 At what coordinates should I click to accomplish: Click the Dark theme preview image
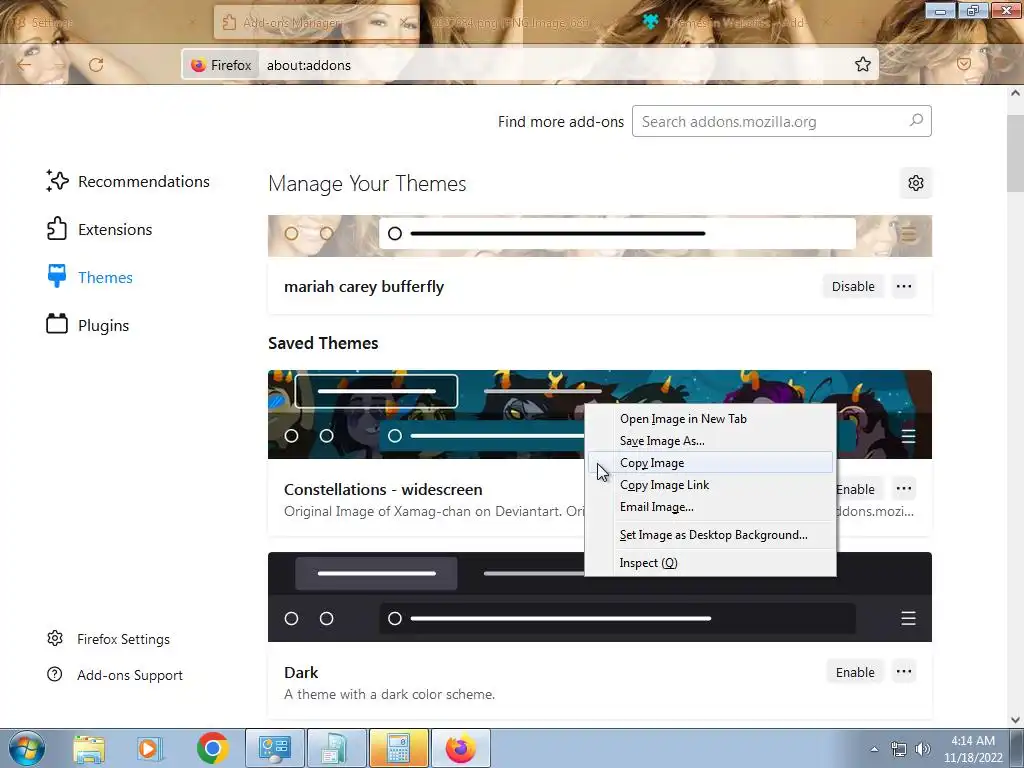[x=600, y=597]
